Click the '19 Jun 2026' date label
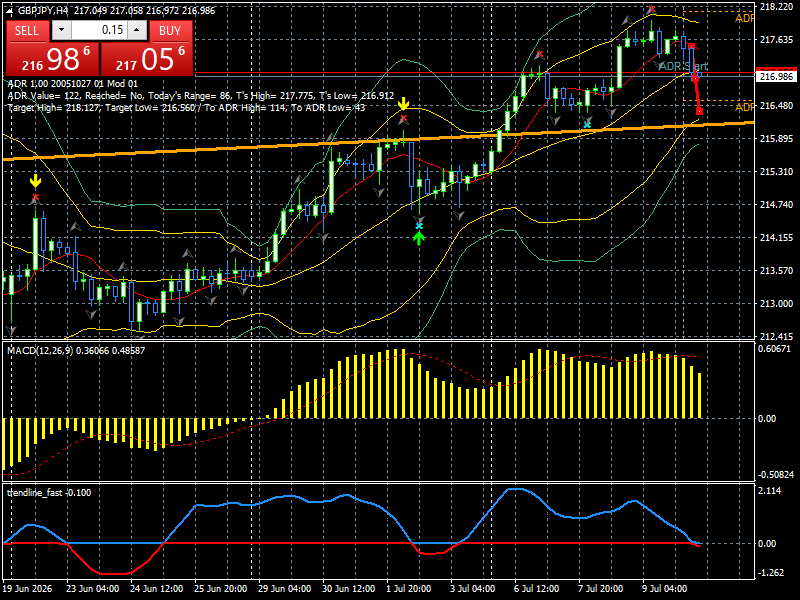800x600 pixels. [28, 589]
